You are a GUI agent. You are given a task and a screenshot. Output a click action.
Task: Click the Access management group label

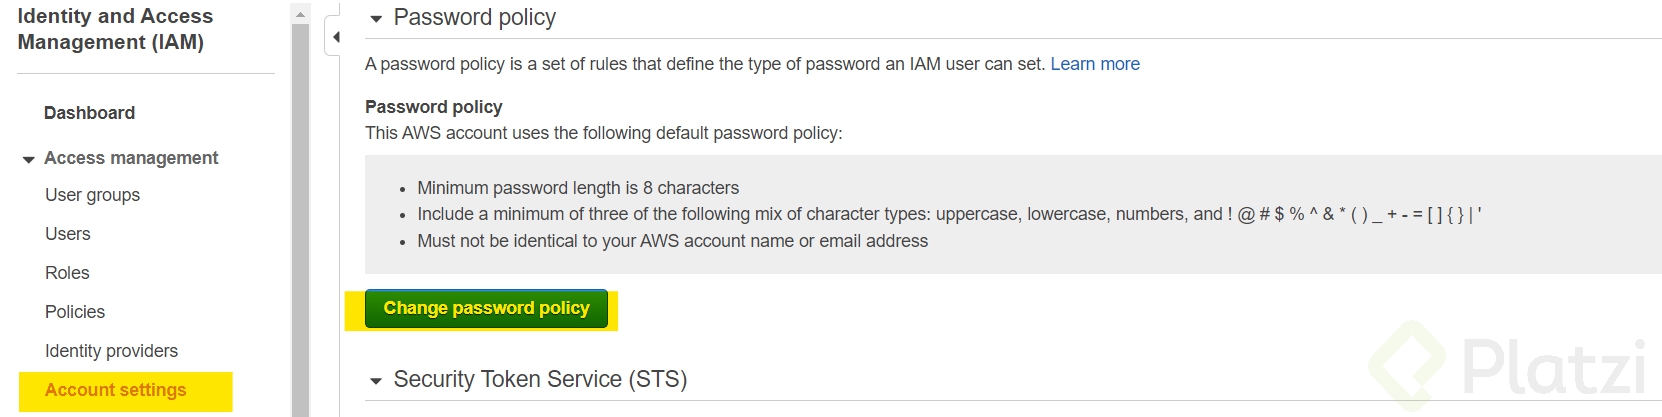point(131,158)
